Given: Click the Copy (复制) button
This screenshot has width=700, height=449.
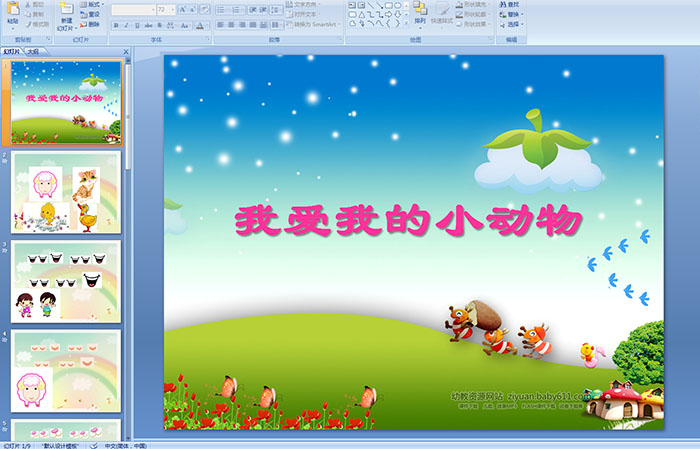Looking at the screenshot, I should click(34, 14).
